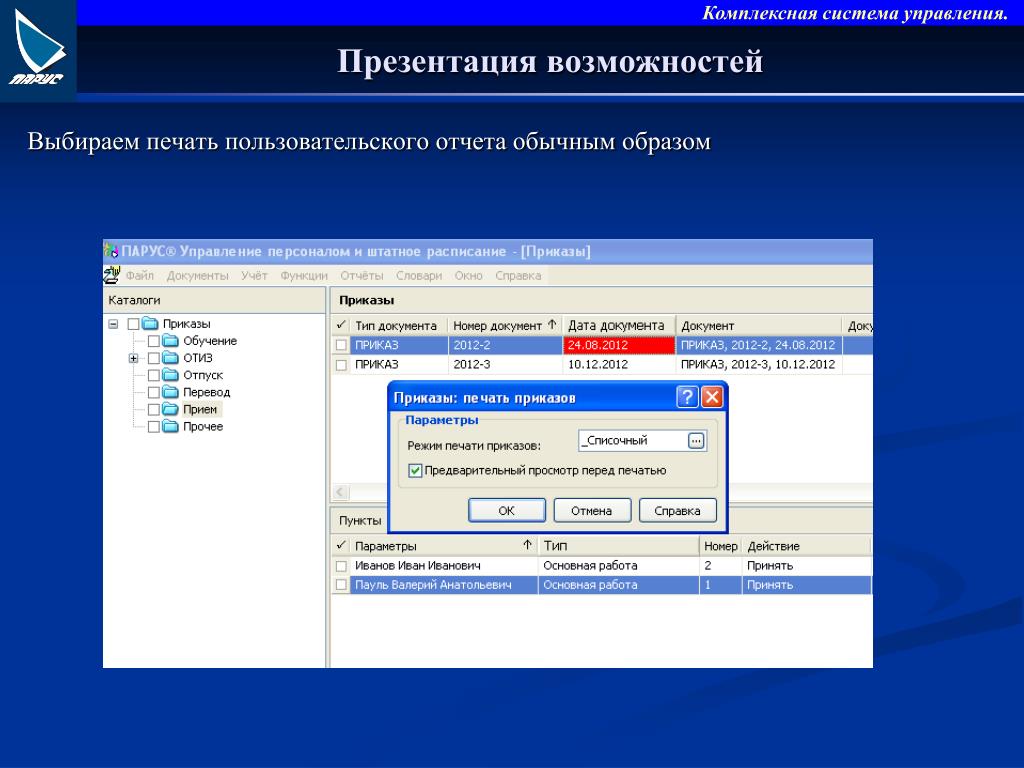Open the Окно menu

point(468,276)
